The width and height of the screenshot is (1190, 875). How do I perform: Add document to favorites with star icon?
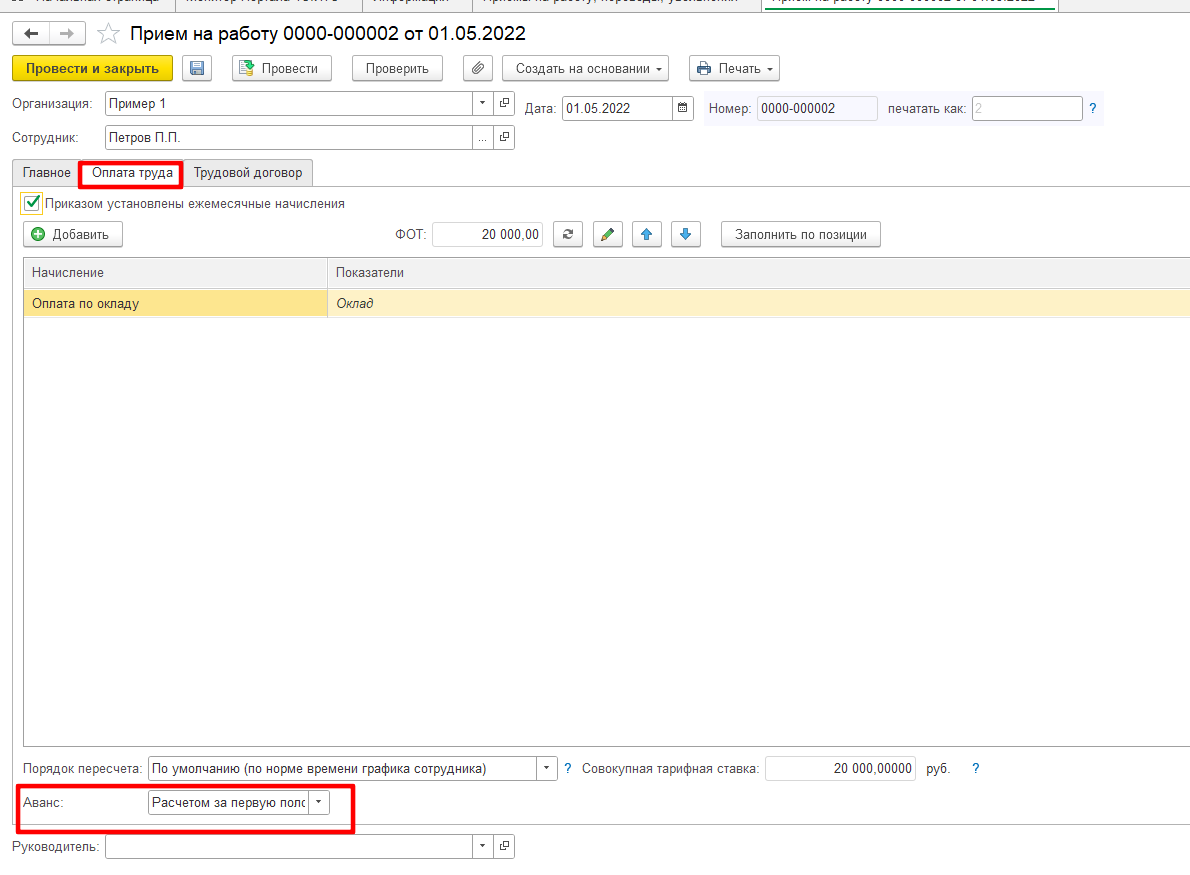[x=109, y=33]
